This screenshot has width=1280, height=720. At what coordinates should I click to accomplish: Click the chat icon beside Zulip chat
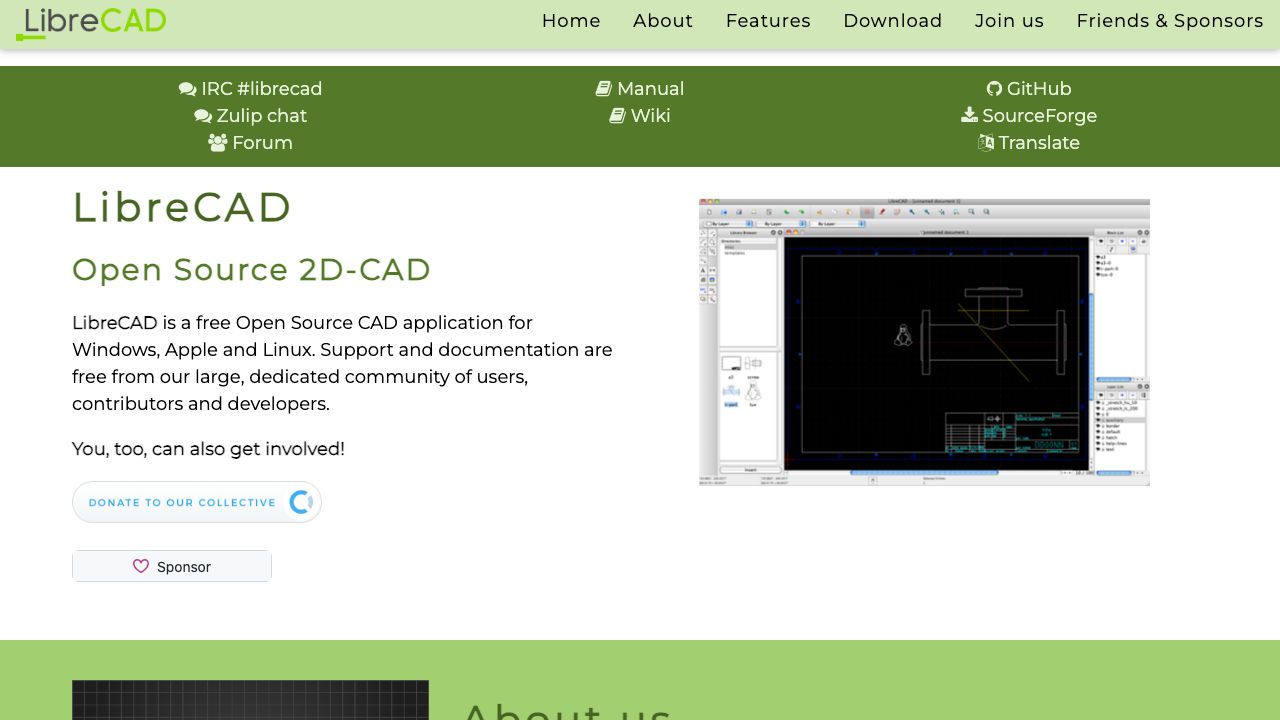click(203, 116)
